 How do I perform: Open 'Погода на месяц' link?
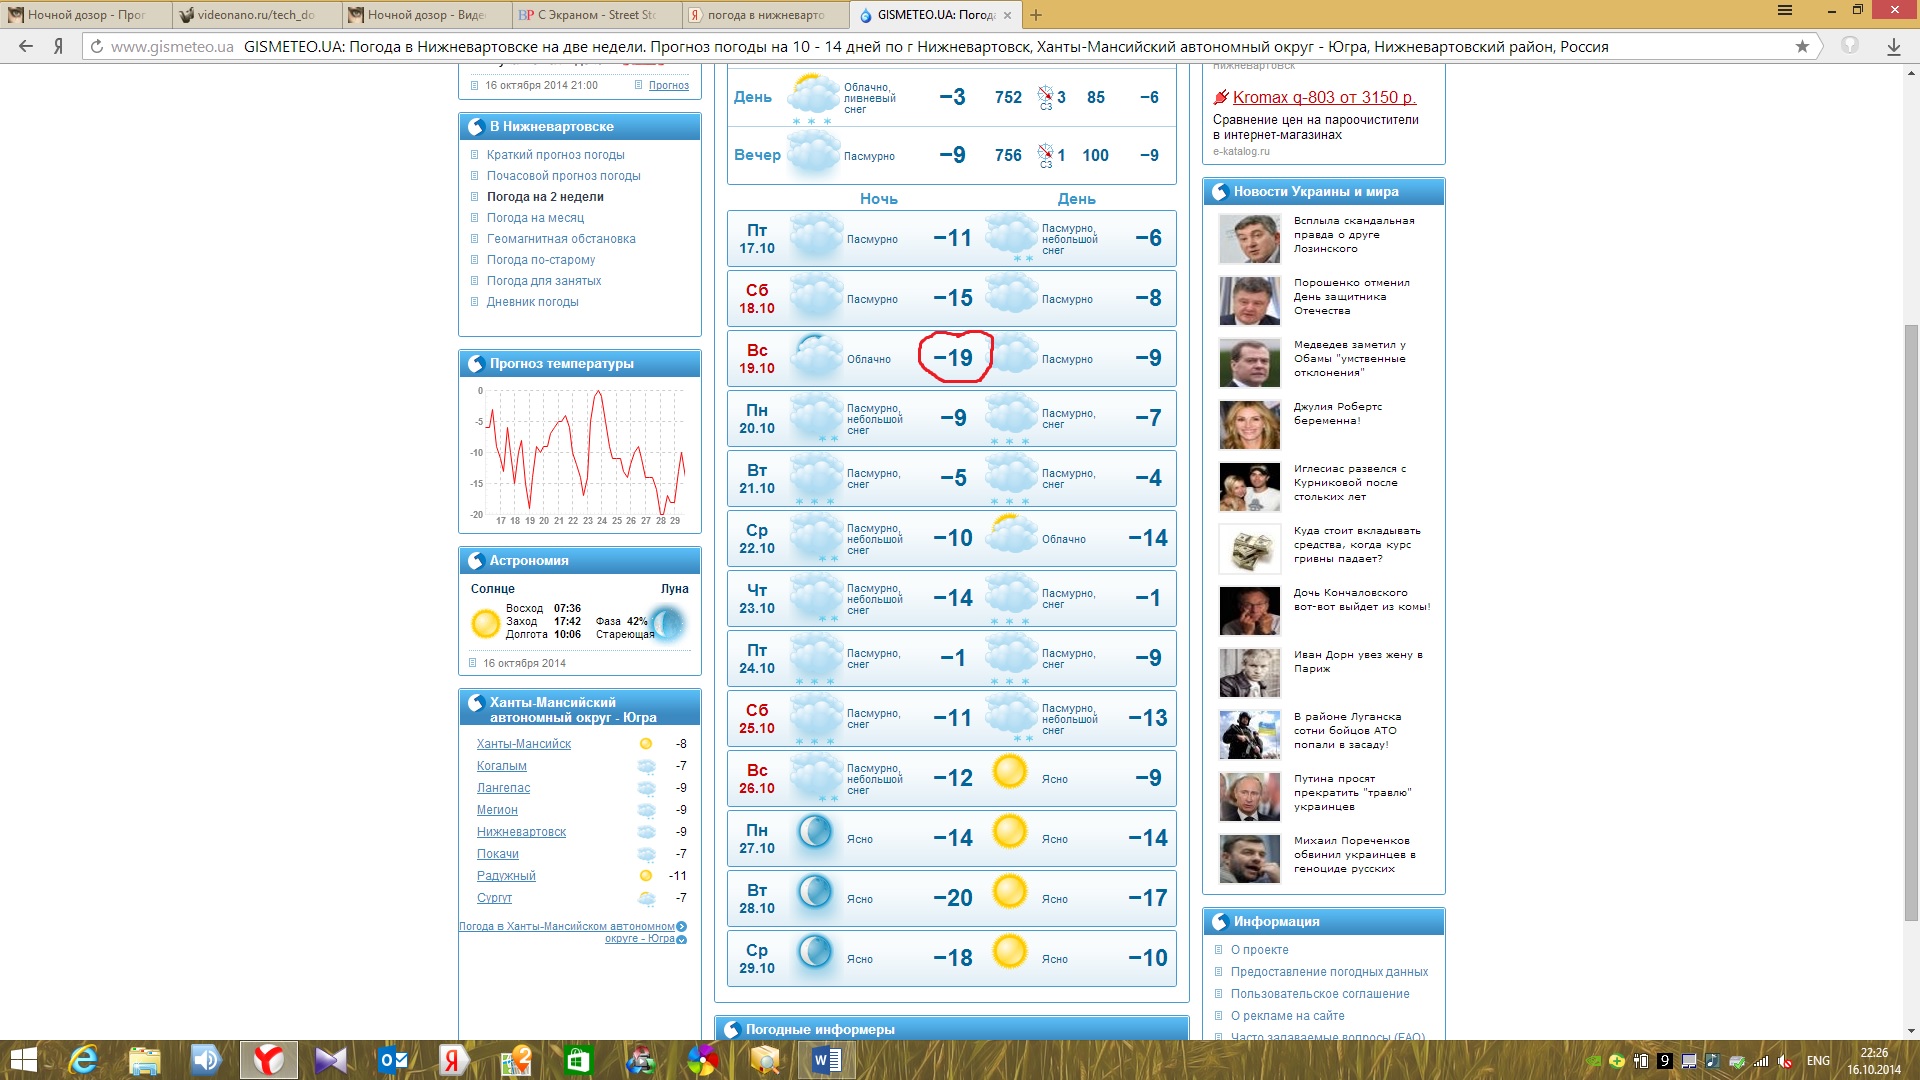pos(535,218)
